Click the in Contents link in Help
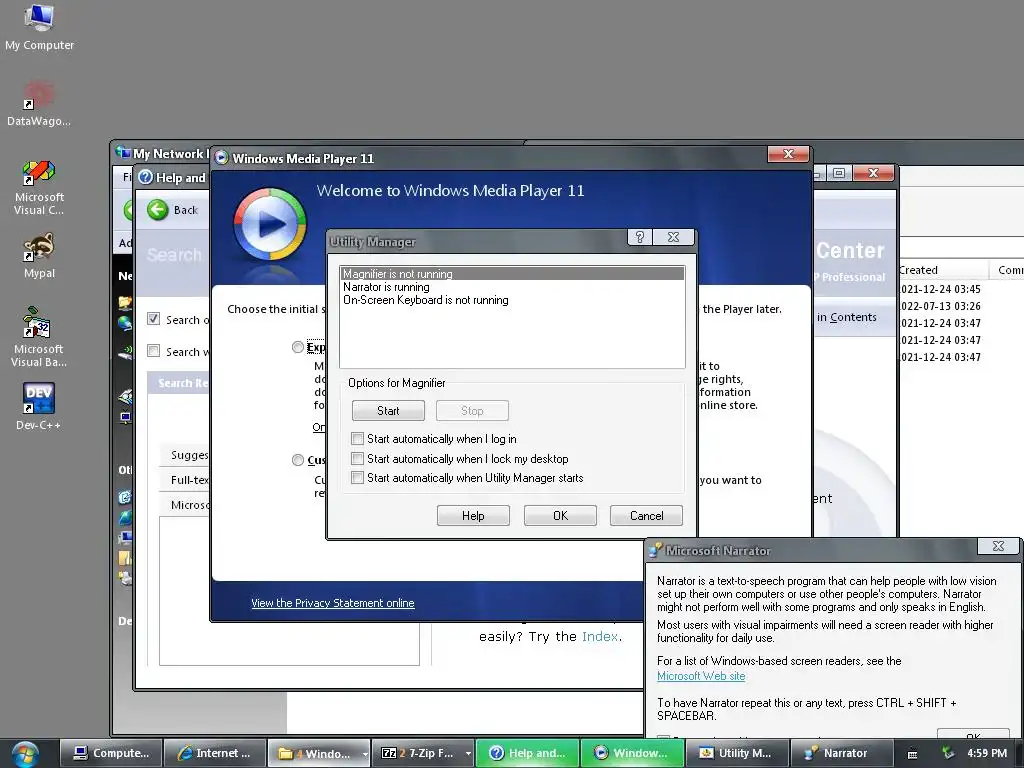The image size is (1024, 768). (x=846, y=317)
